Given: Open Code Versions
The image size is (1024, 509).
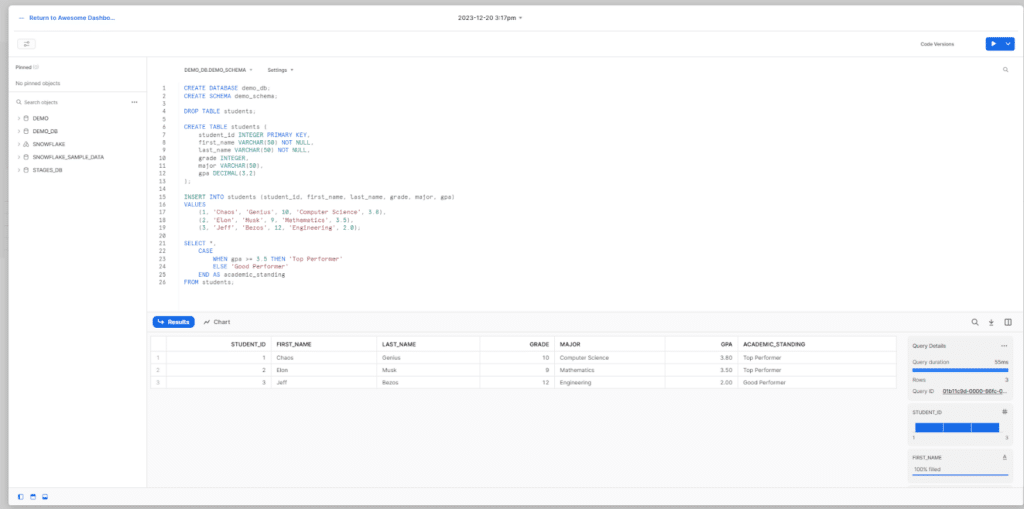Looking at the screenshot, I should pos(937,44).
